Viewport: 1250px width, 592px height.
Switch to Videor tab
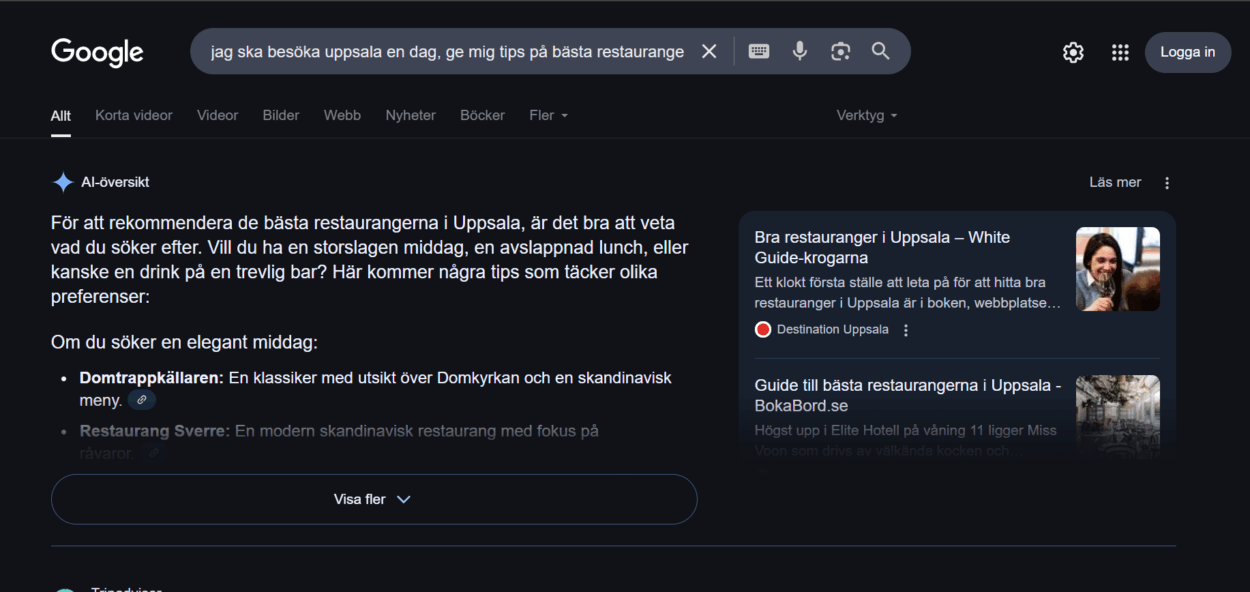(x=218, y=115)
